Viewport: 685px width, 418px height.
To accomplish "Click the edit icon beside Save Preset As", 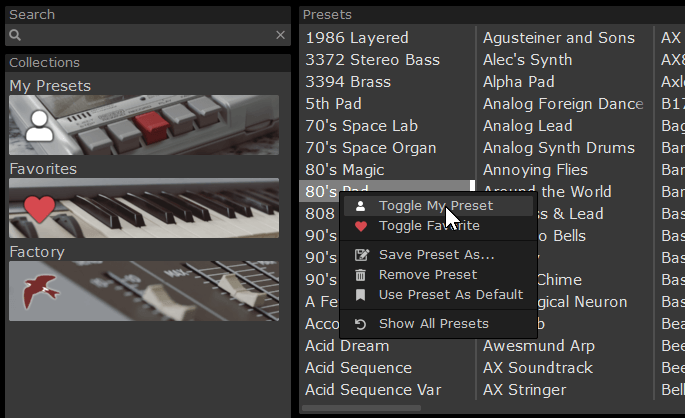I will [x=361, y=255].
